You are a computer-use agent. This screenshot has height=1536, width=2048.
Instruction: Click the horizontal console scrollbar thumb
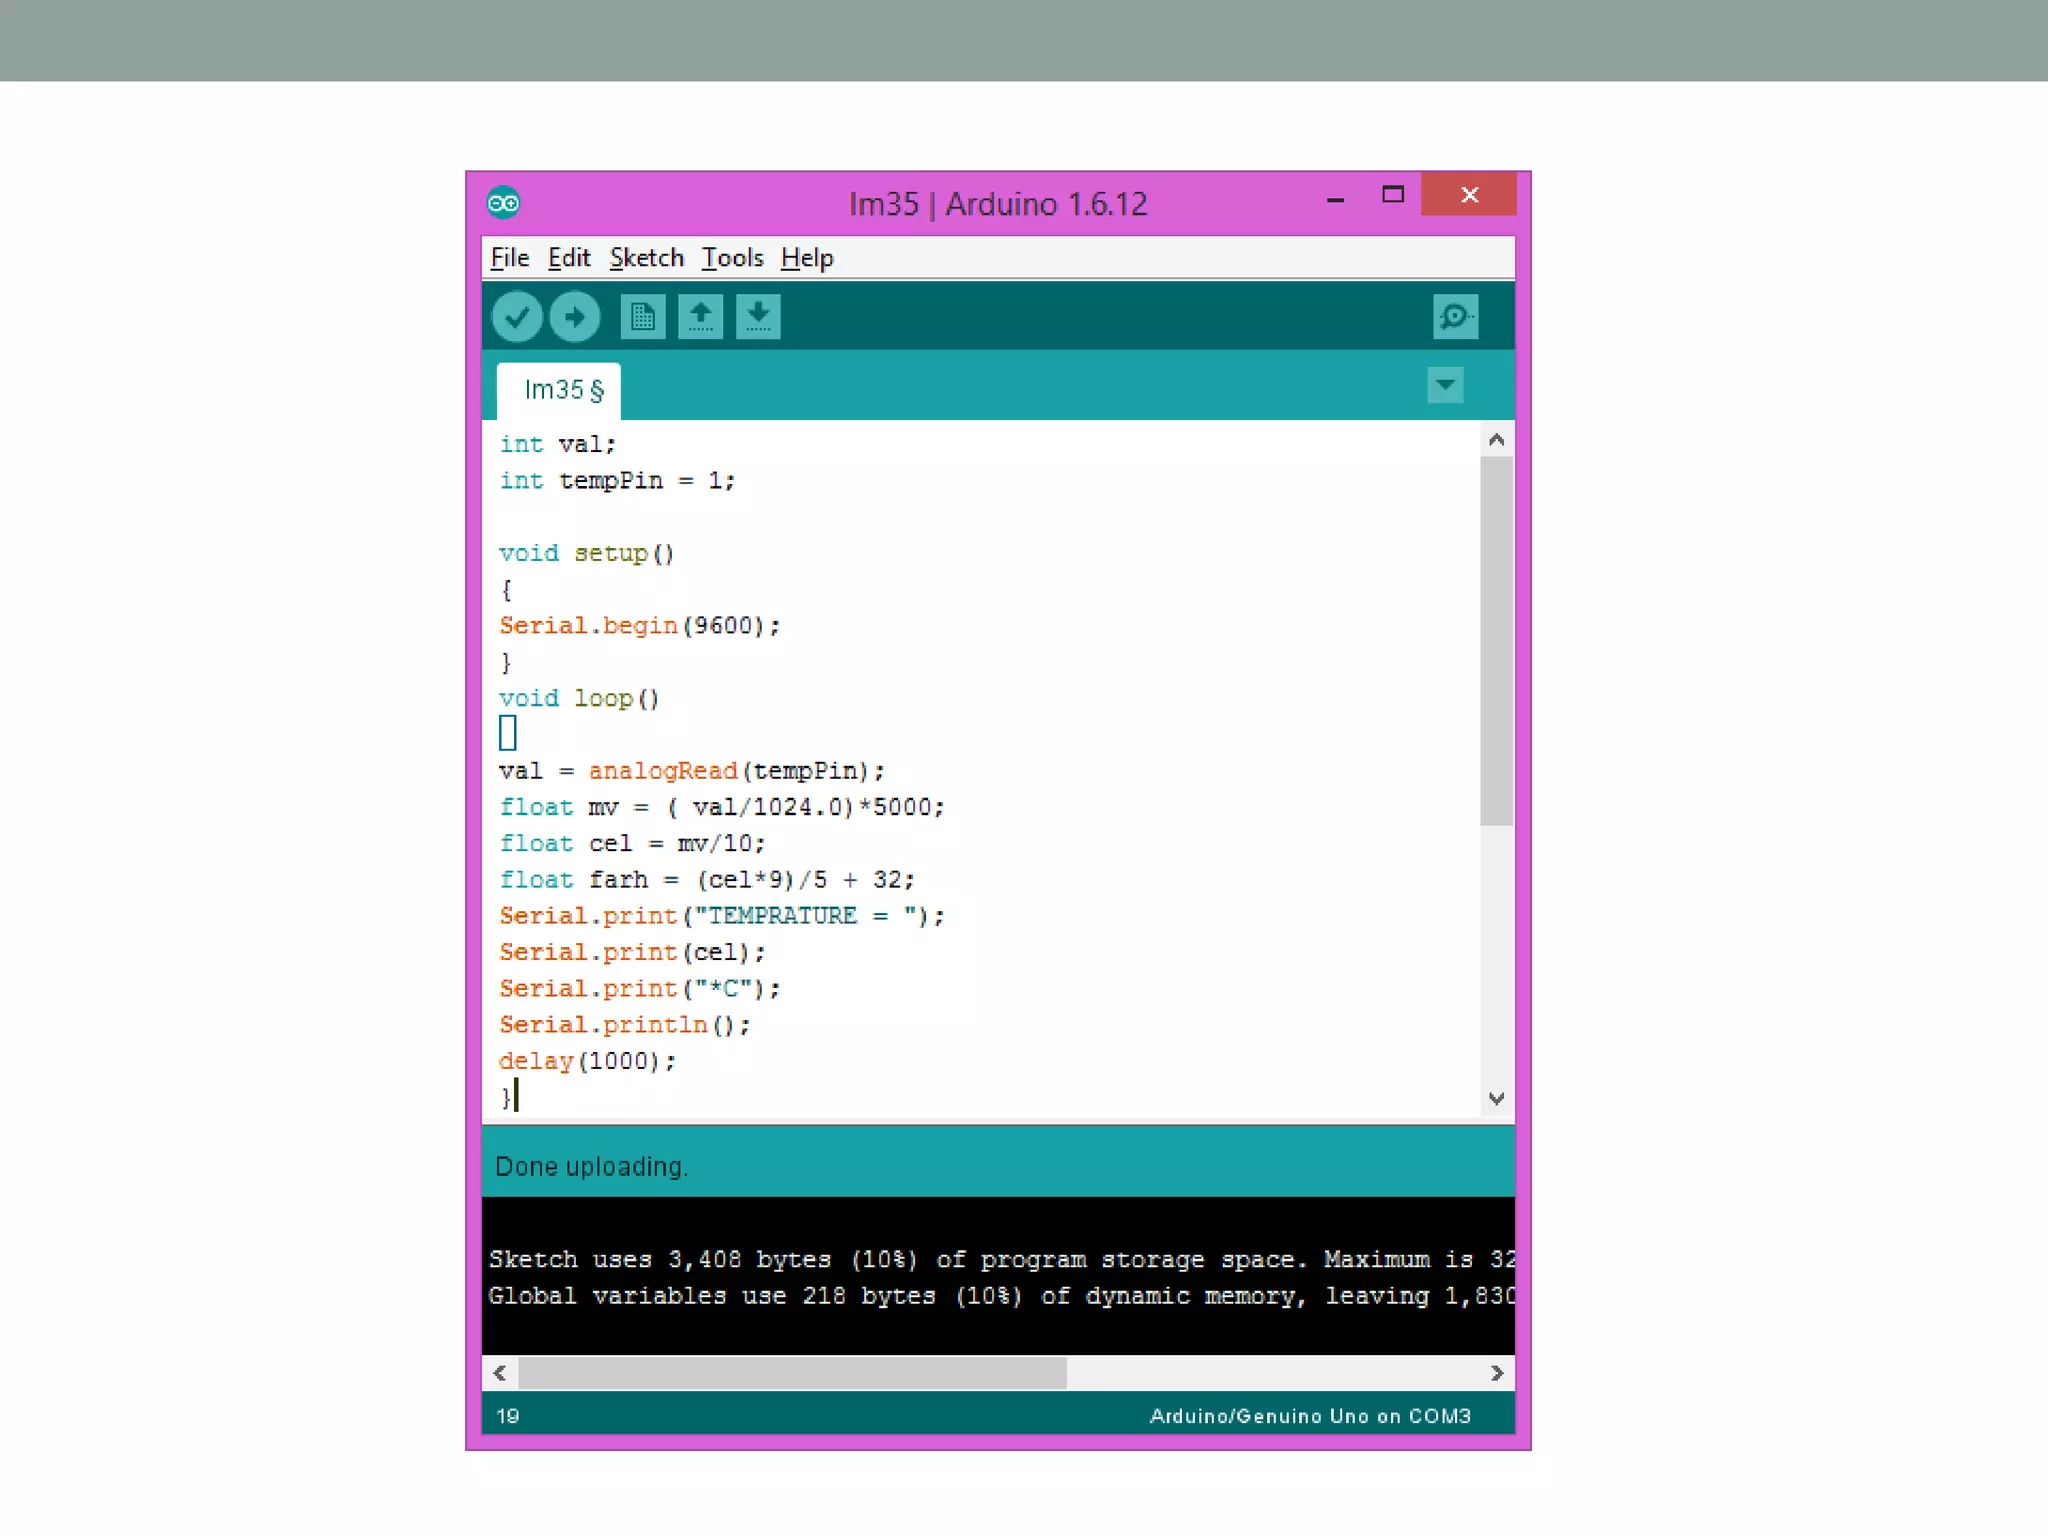pos(792,1373)
